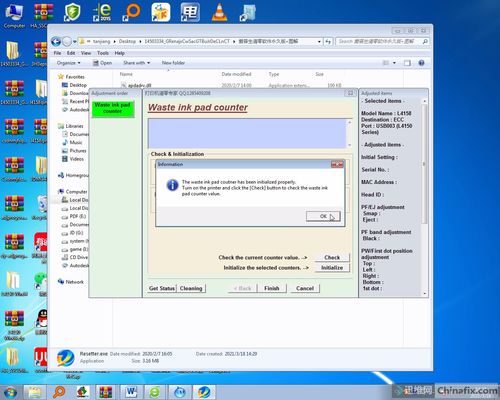Click the Get Status button
This screenshot has height=400, width=500.
point(162,288)
